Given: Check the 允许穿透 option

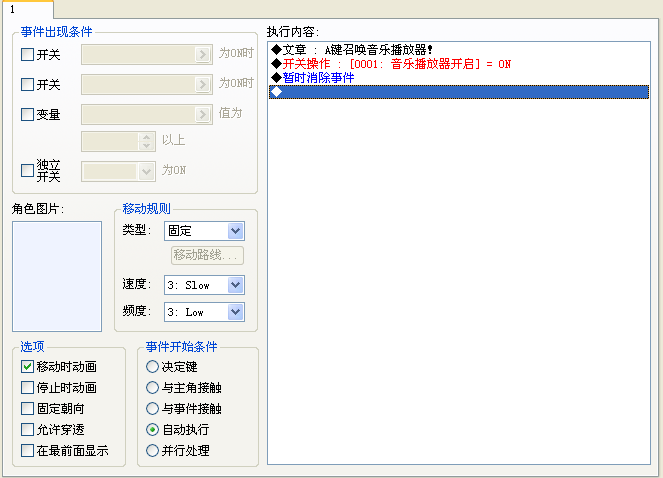Looking at the screenshot, I should pyautogui.click(x=27, y=429).
